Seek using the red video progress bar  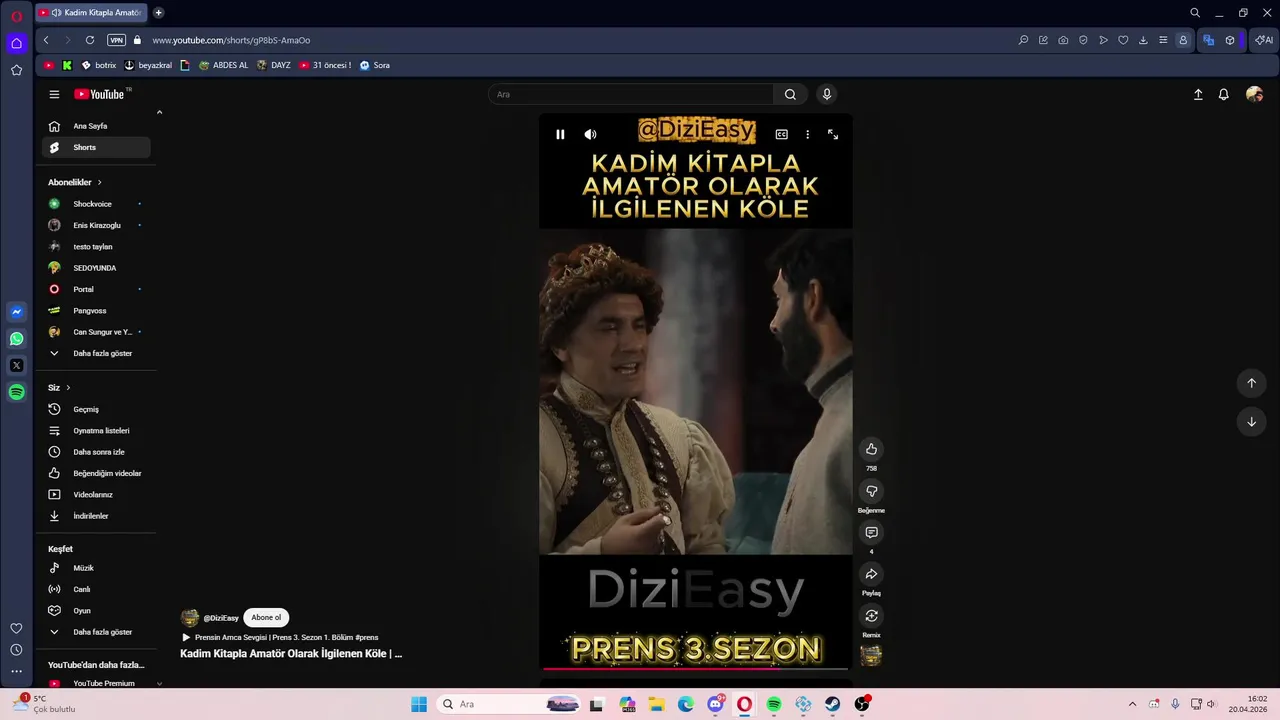695,668
